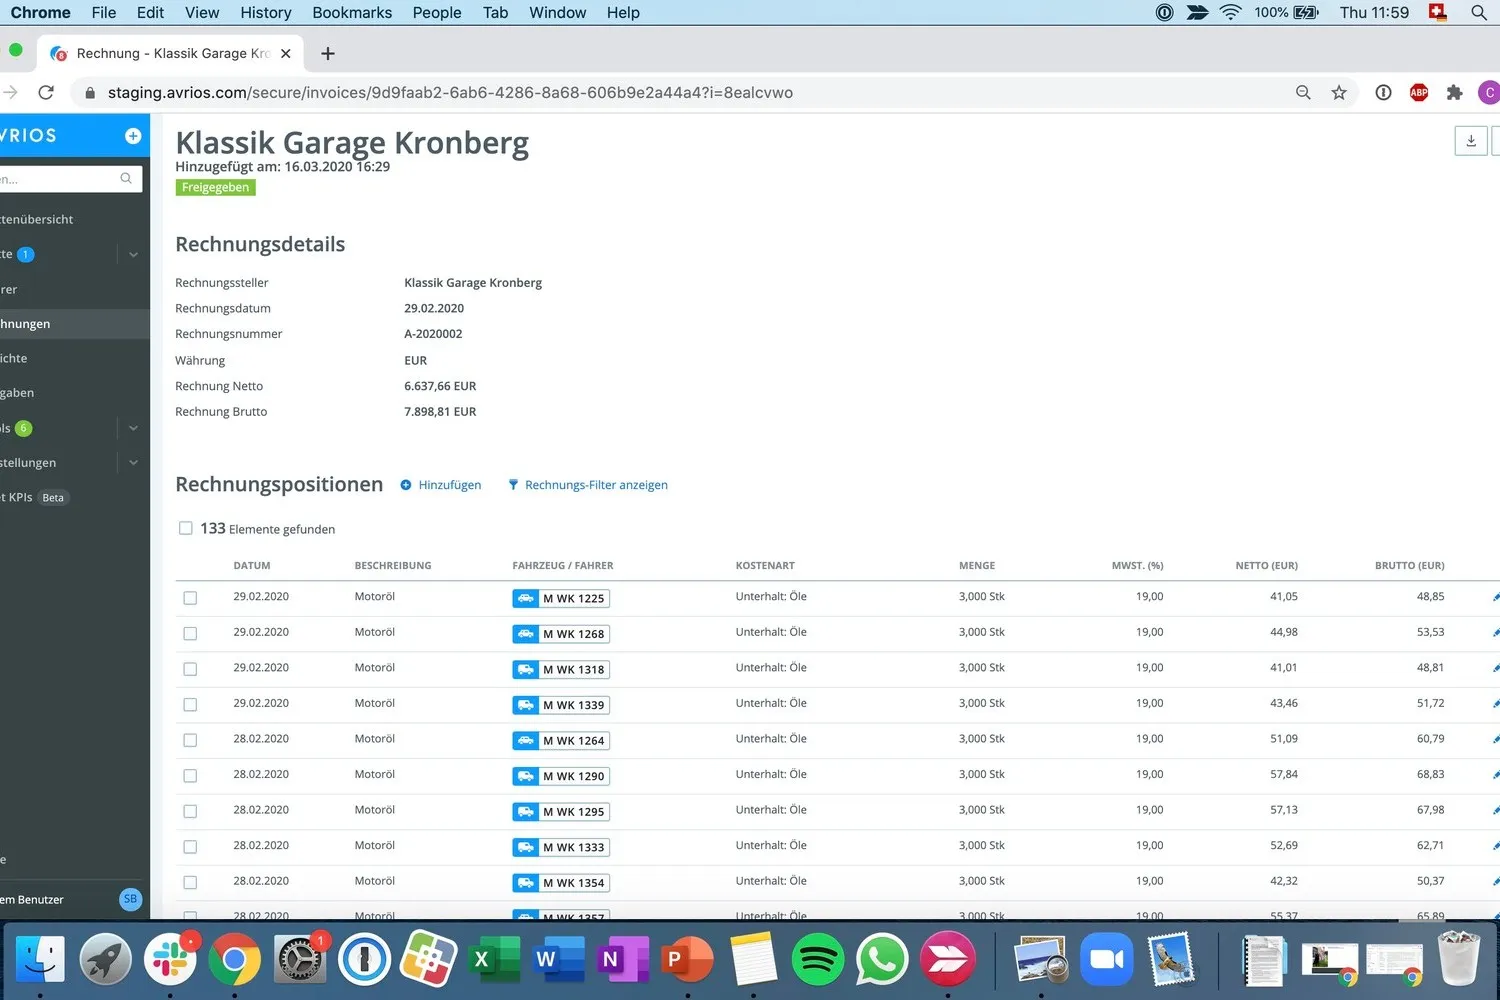Image resolution: width=1500 pixels, height=1000 pixels.
Task: Sort by the DATUM column header
Action: pos(252,566)
